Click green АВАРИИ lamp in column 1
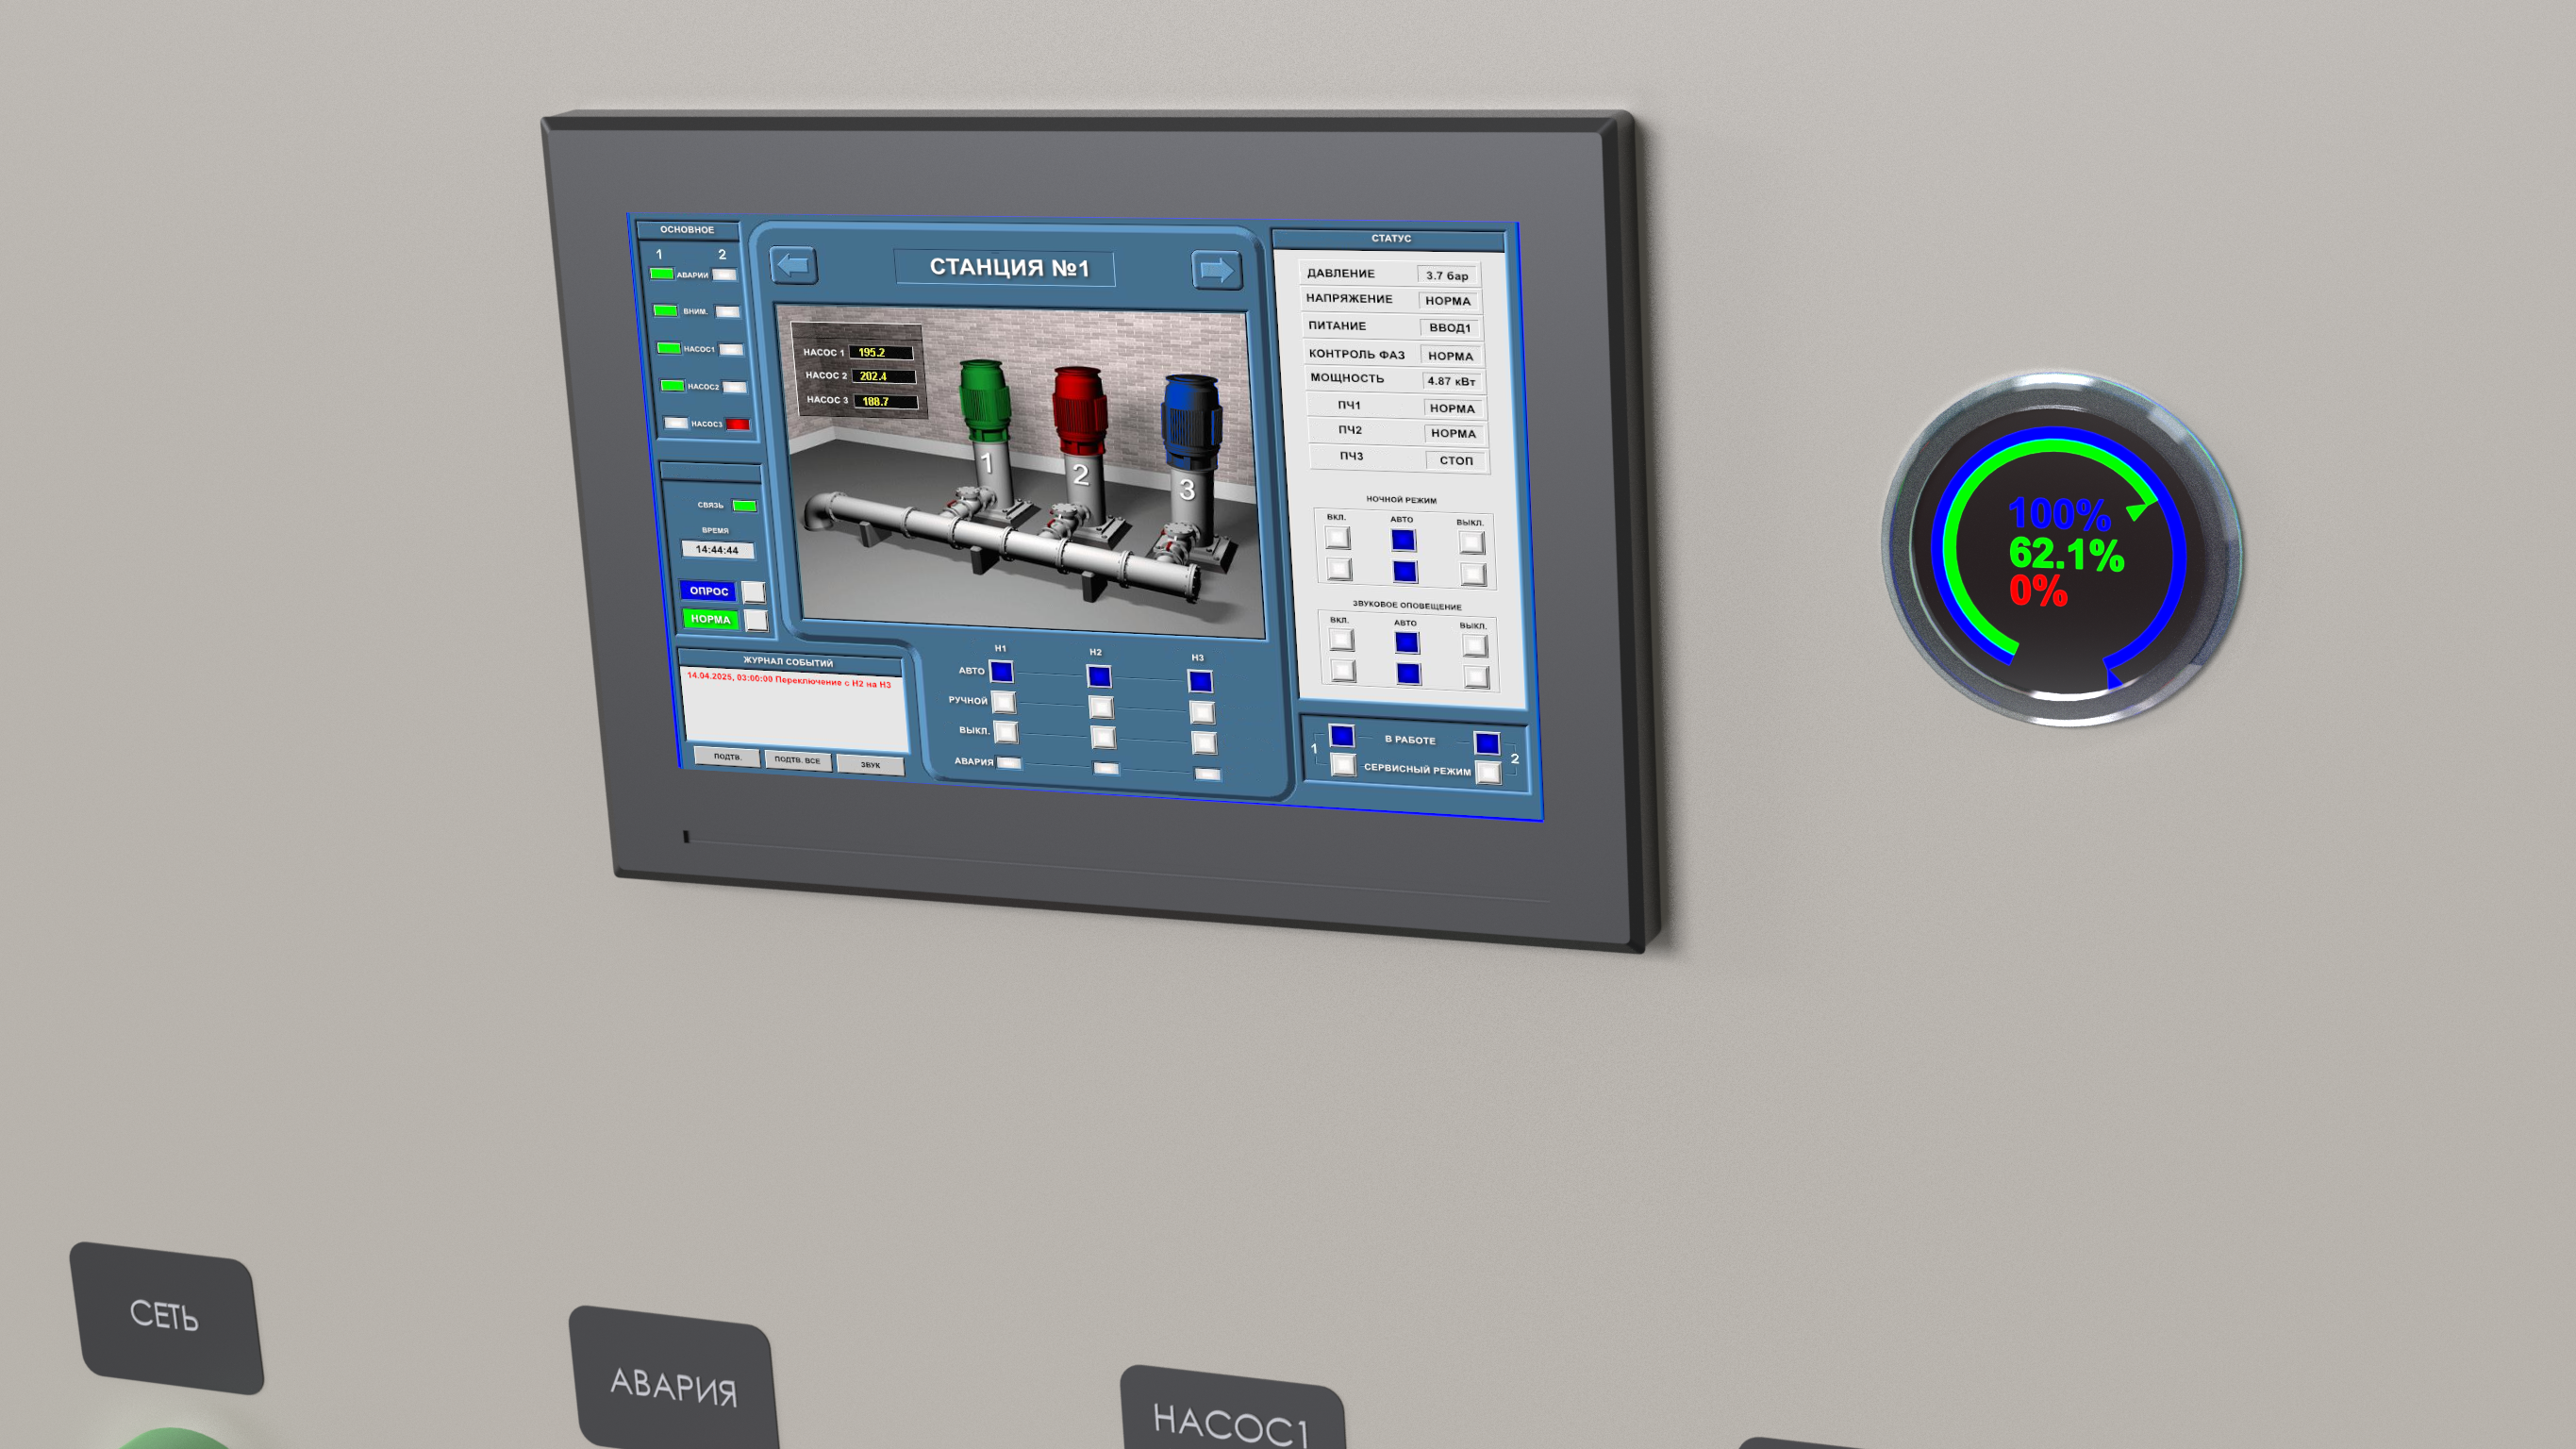Image resolution: width=2576 pixels, height=1449 pixels. (x=661, y=273)
